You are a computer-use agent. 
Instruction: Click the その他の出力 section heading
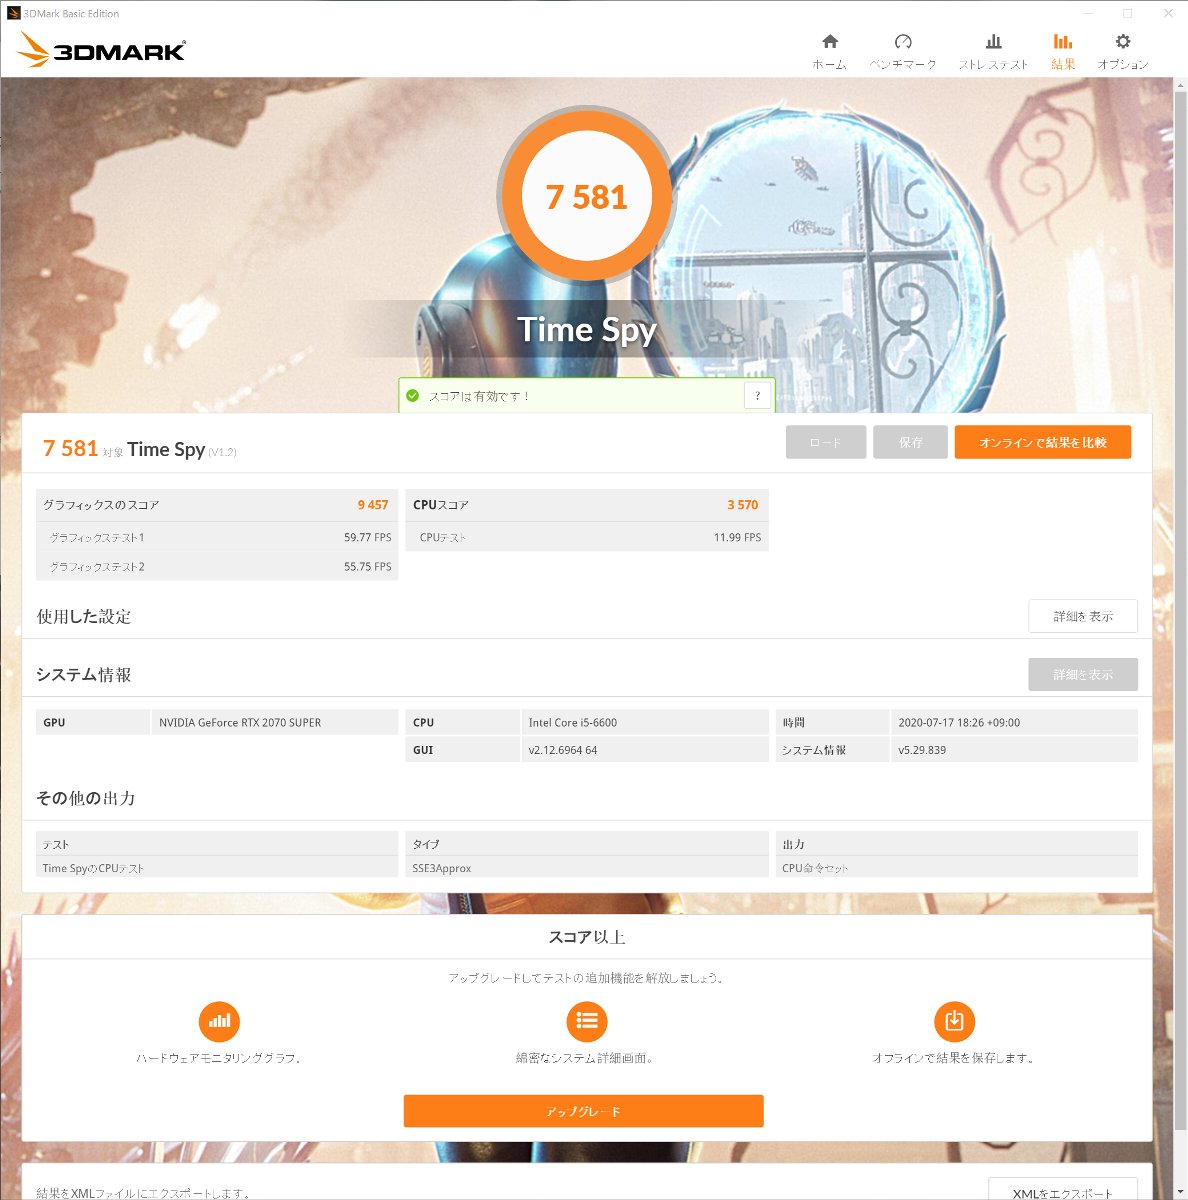pos(86,798)
